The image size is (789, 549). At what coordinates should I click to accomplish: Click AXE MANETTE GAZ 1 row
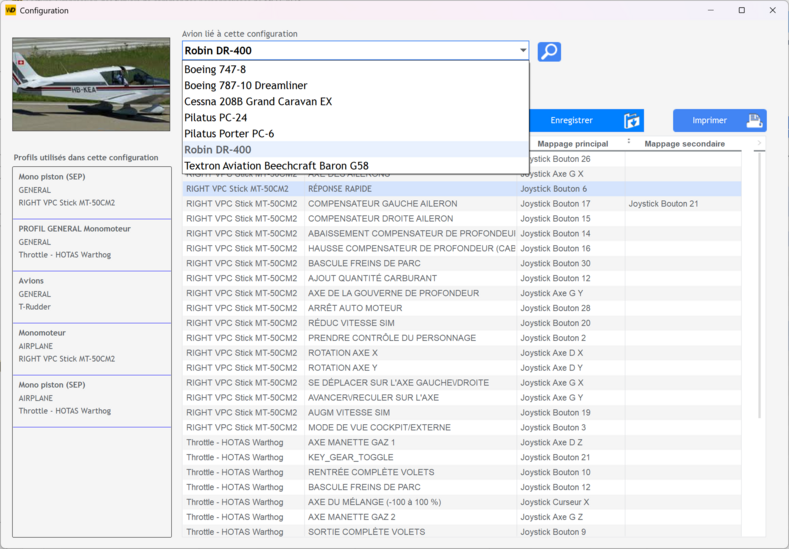(462, 443)
